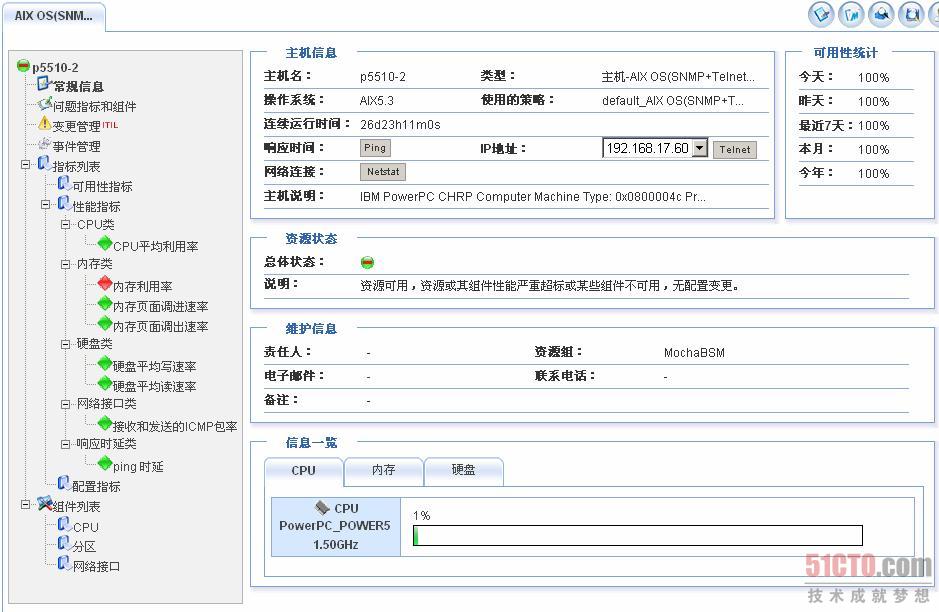939x612 pixels.
Task: Click the green diamond for ICMP包率
Action: [x=105, y=423]
